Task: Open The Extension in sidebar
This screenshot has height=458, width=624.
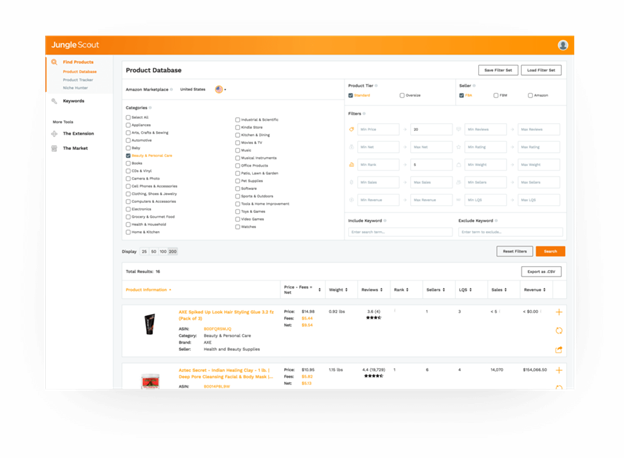Action: 78,134
